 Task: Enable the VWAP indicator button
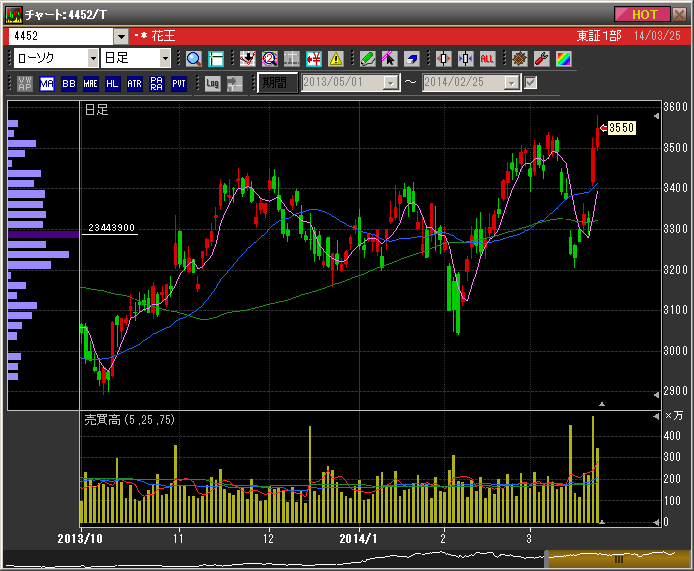click(x=25, y=84)
